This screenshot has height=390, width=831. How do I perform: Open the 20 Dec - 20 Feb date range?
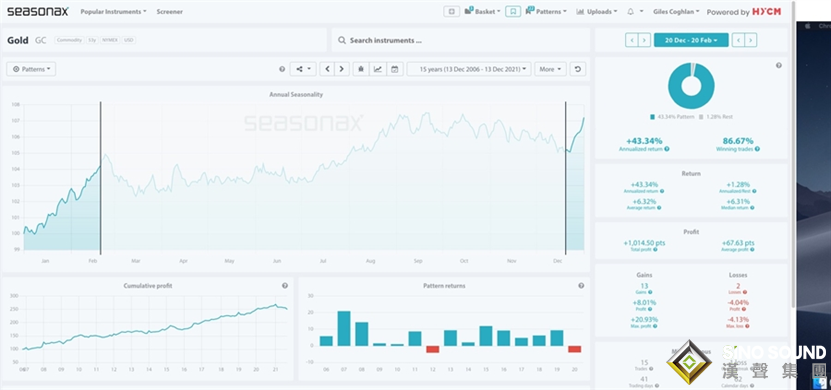coord(691,40)
